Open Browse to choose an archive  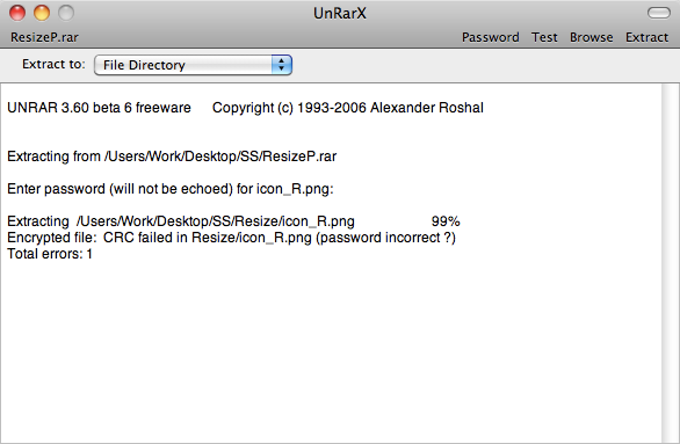coord(591,37)
